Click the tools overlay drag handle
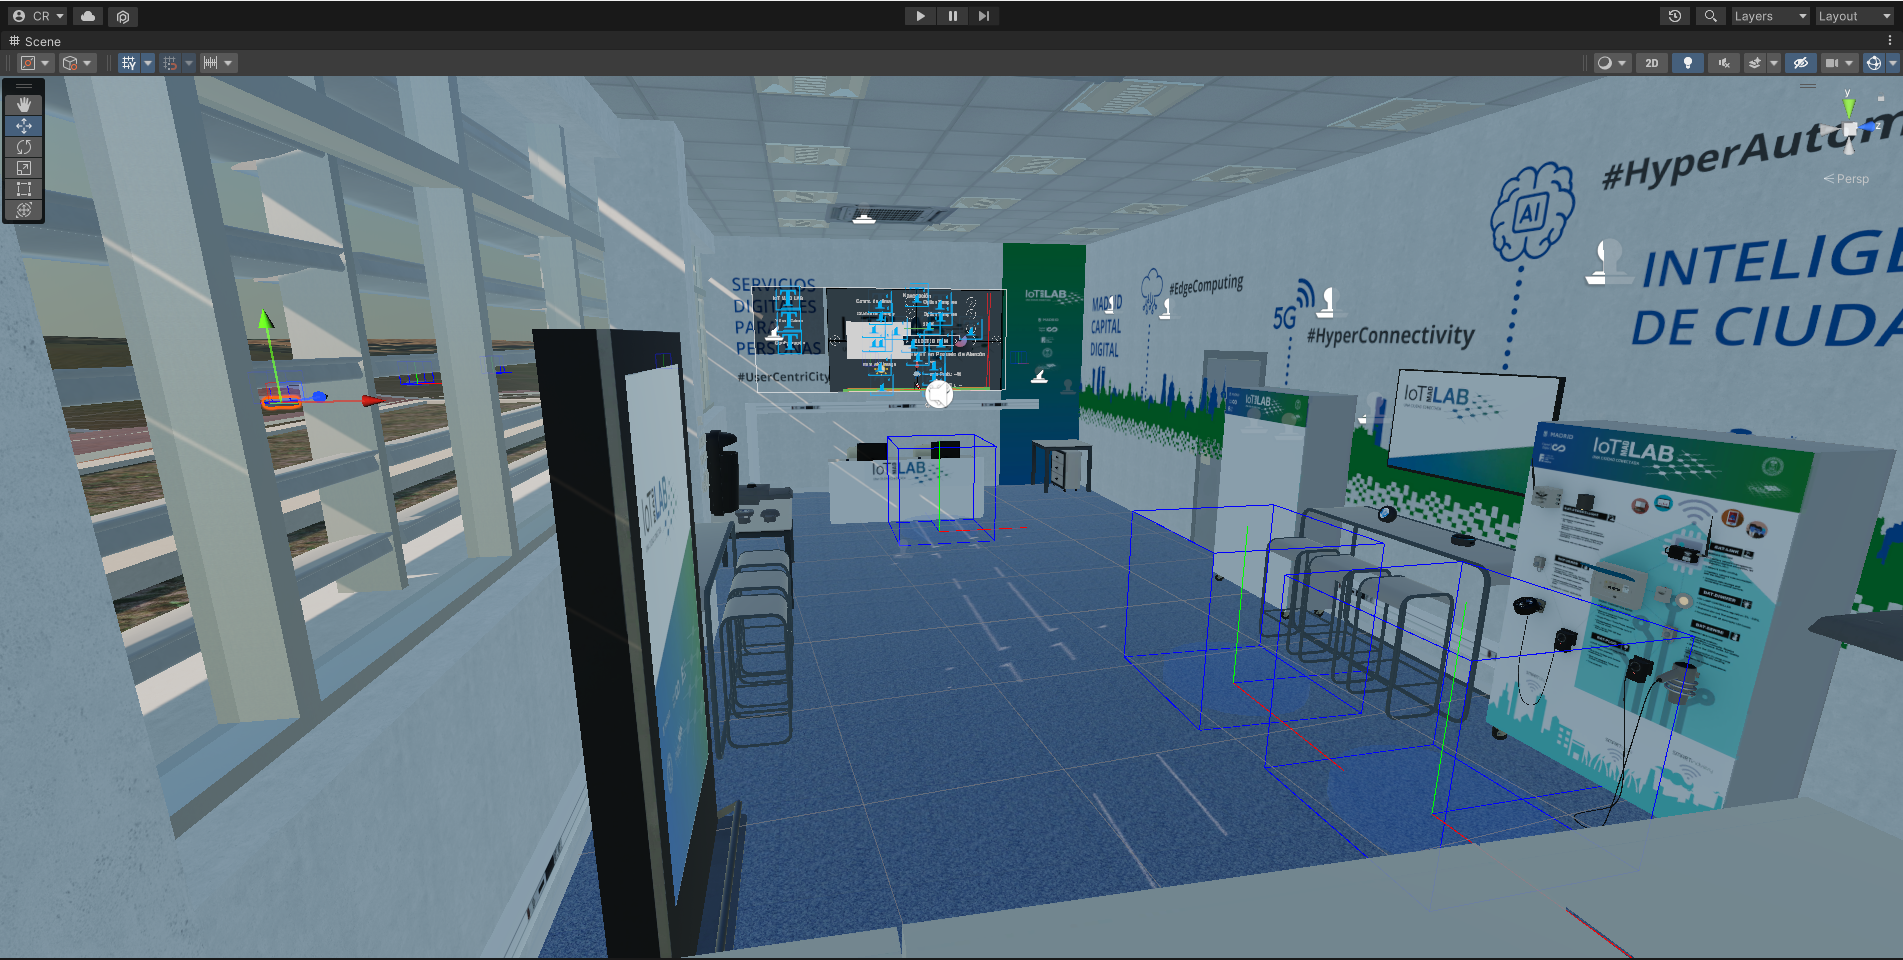The height and width of the screenshot is (960, 1903). 24,86
